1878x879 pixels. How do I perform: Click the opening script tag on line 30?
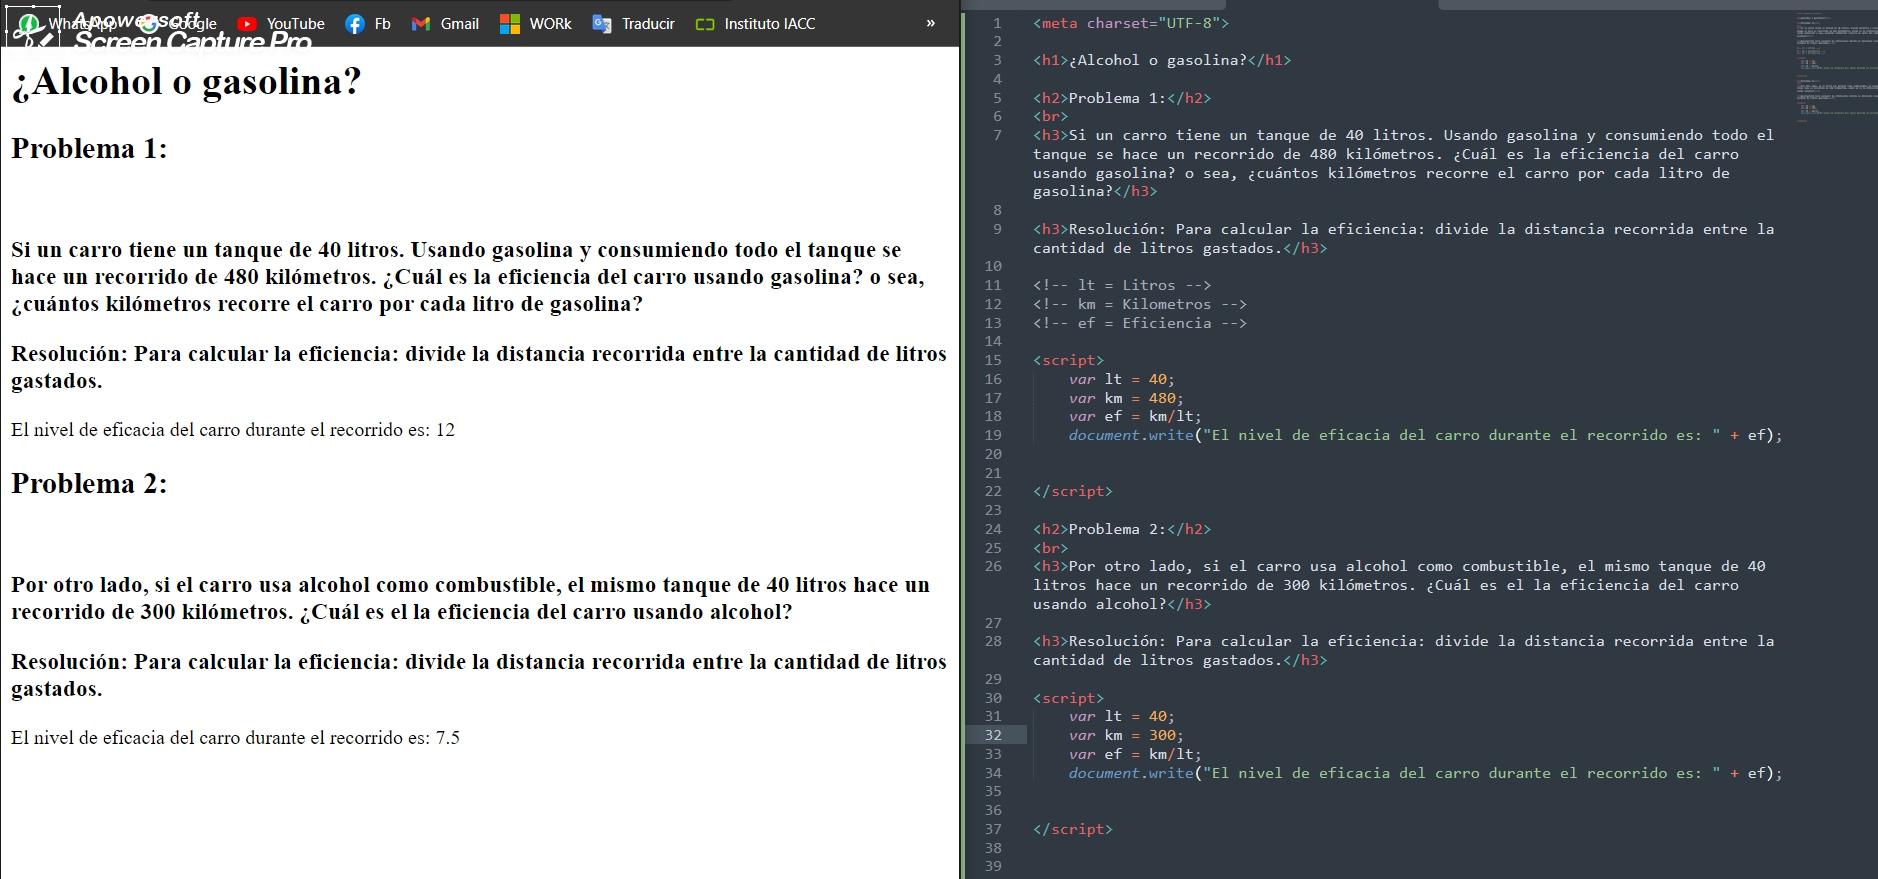[x=1068, y=698]
